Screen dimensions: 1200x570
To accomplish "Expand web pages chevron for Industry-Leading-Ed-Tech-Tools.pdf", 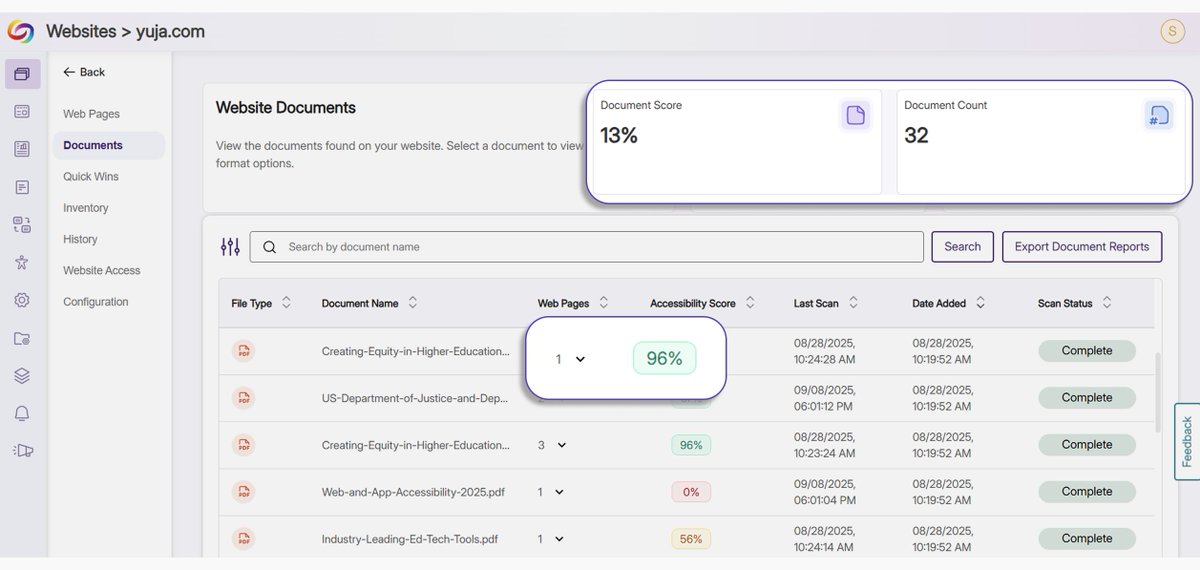I will tap(559, 539).
